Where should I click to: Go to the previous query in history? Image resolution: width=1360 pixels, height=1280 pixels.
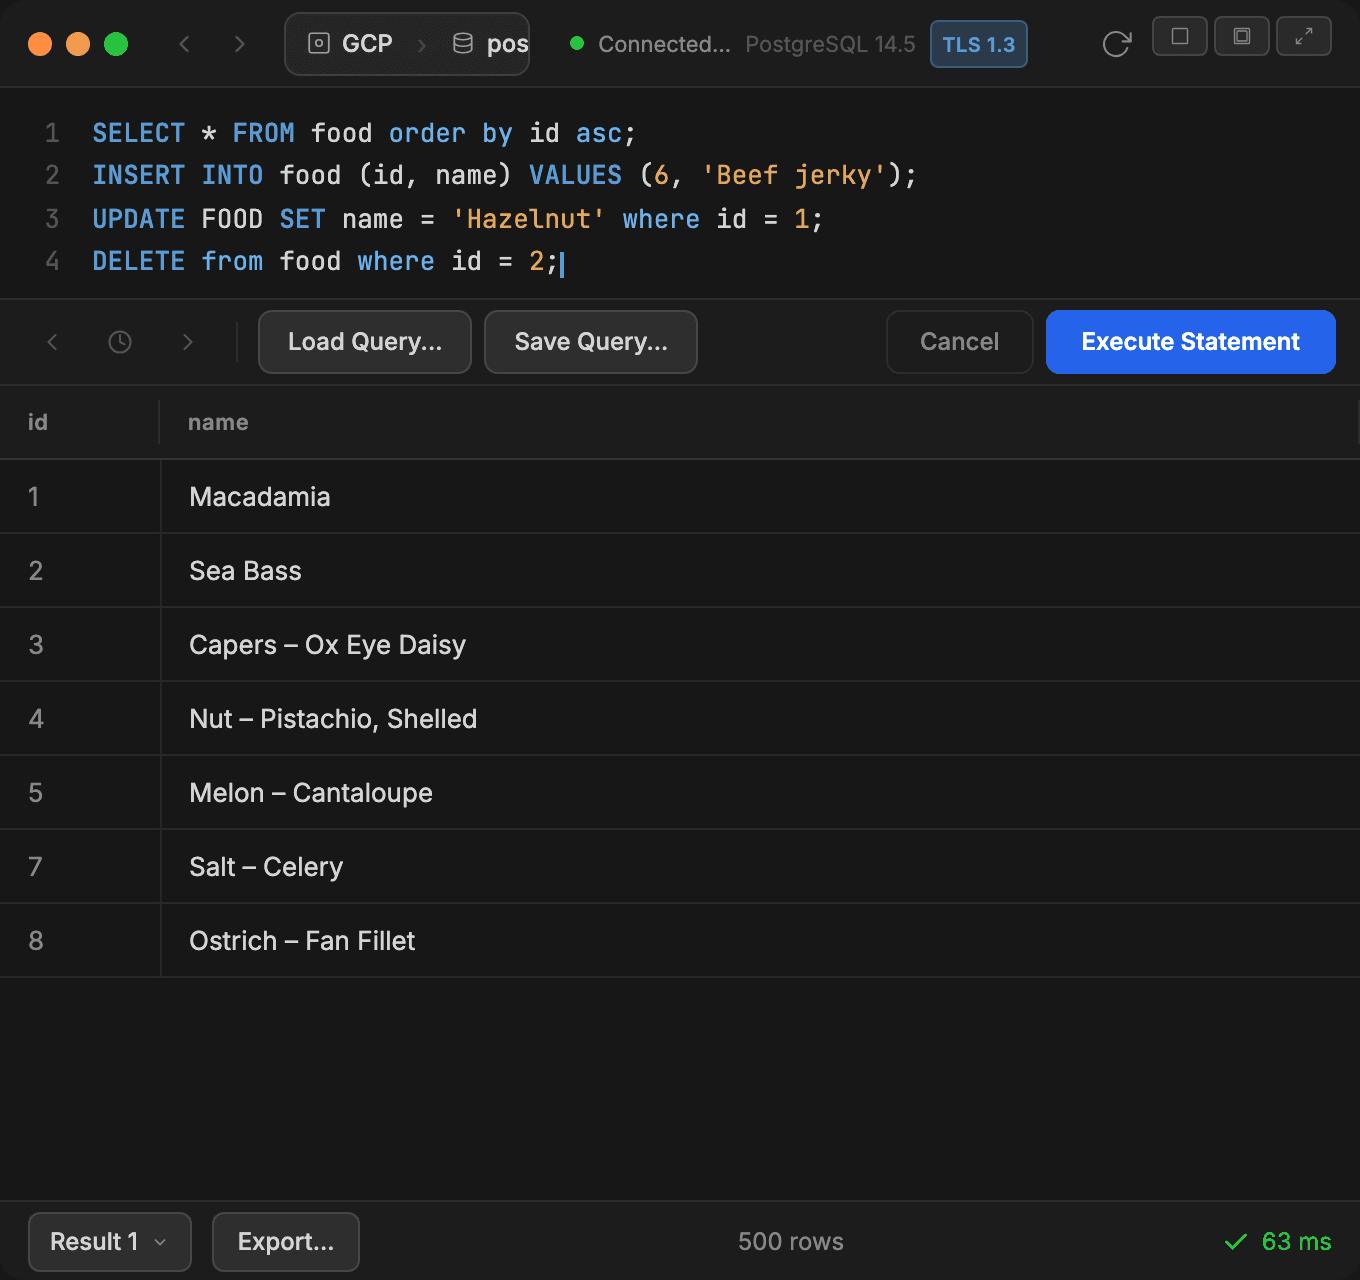pos(53,342)
